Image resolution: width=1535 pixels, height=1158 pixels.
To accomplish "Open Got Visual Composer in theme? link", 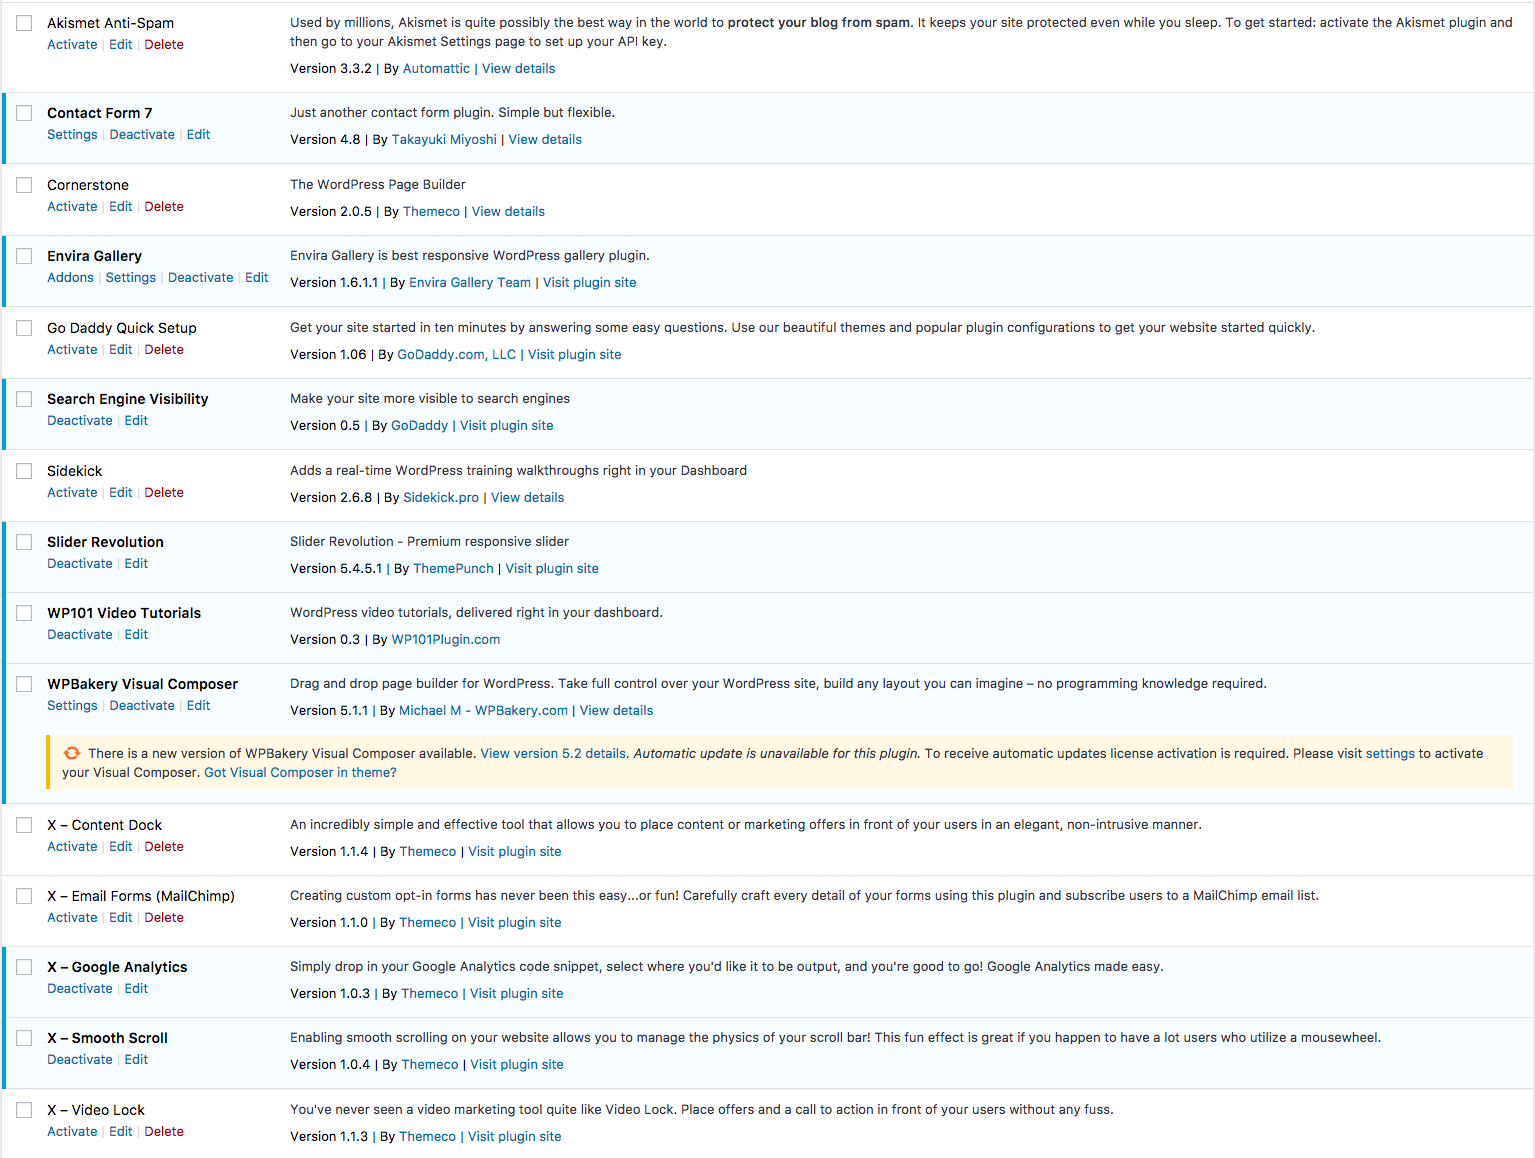I will click(x=300, y=772).
